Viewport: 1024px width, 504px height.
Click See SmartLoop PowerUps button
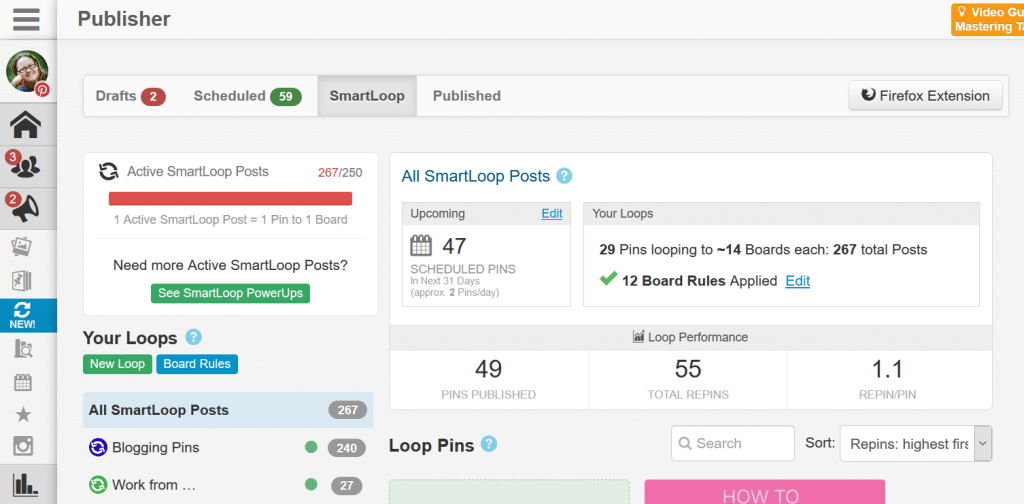tap(231, 293)
